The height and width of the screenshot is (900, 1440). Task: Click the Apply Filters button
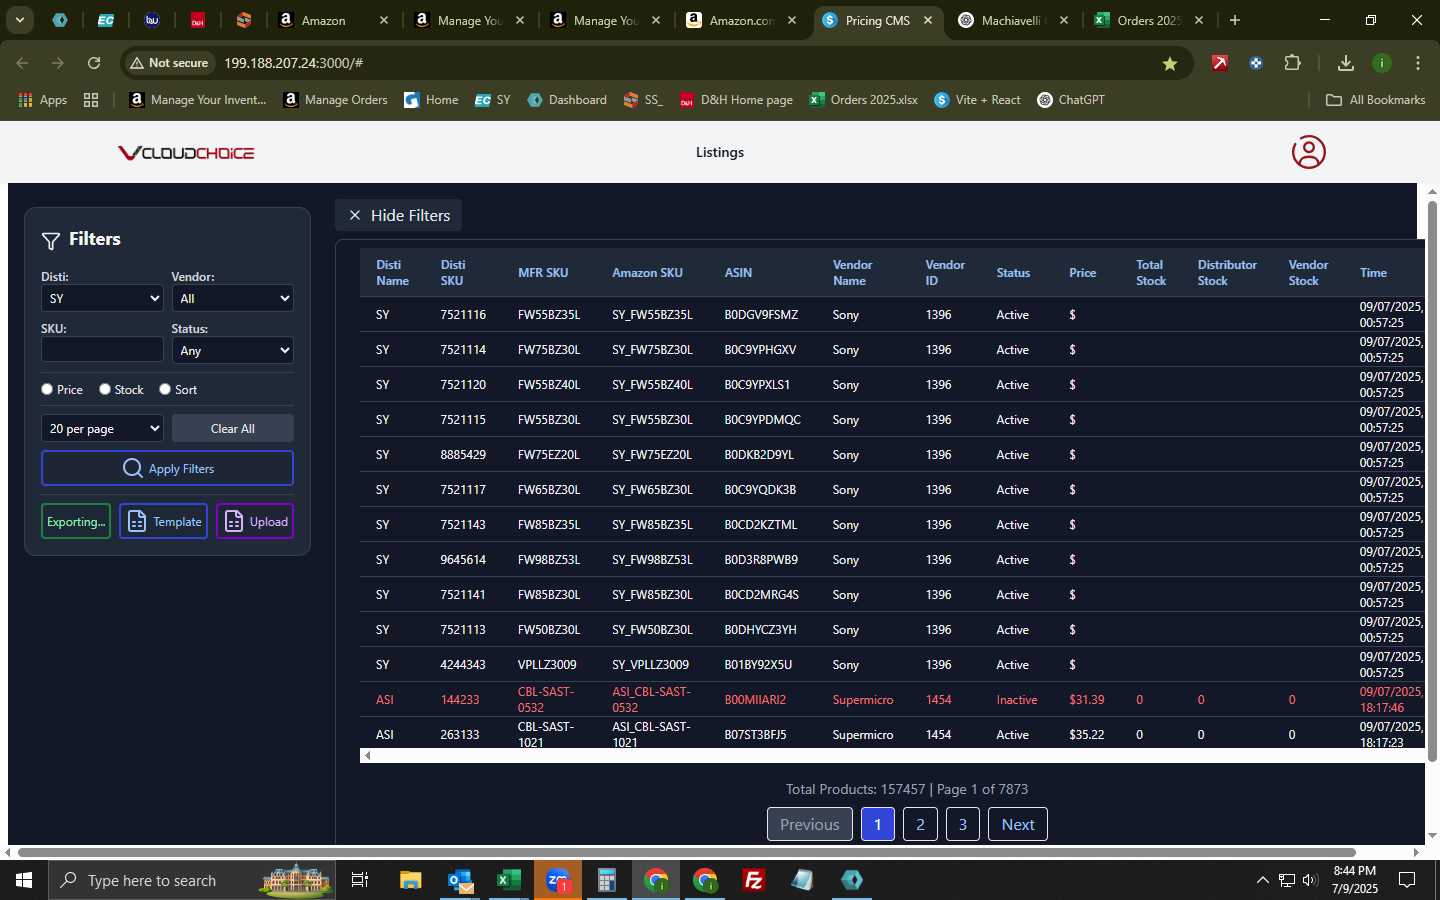point(167,468)
